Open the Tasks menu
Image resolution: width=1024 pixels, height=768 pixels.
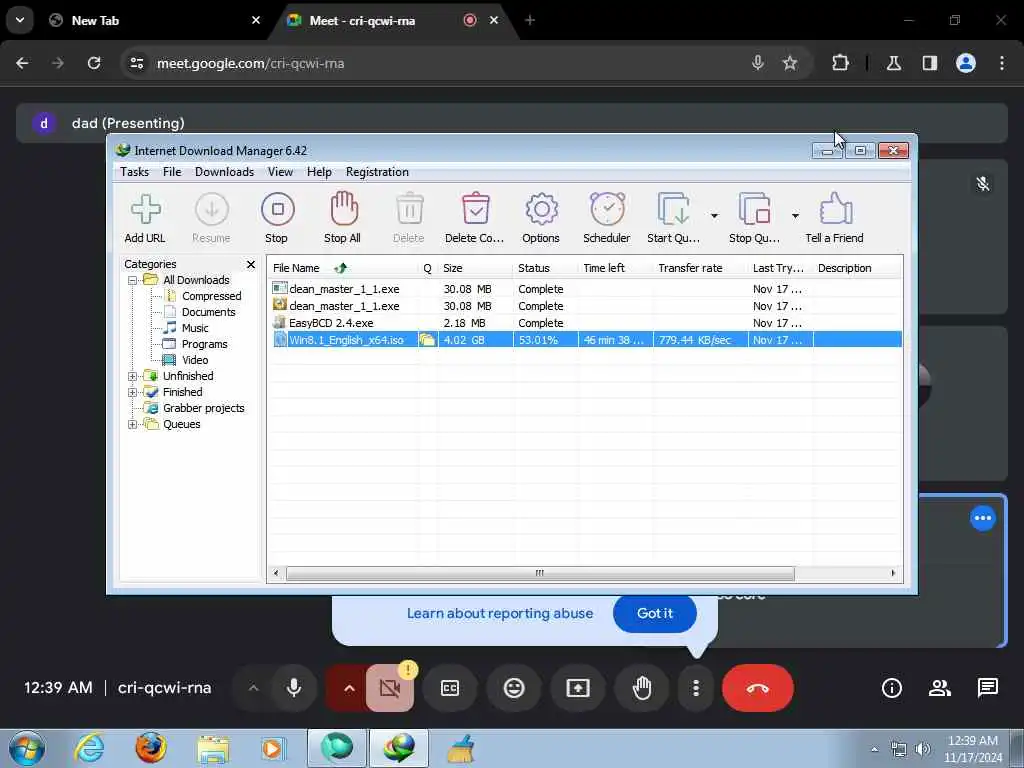(135, 172)
